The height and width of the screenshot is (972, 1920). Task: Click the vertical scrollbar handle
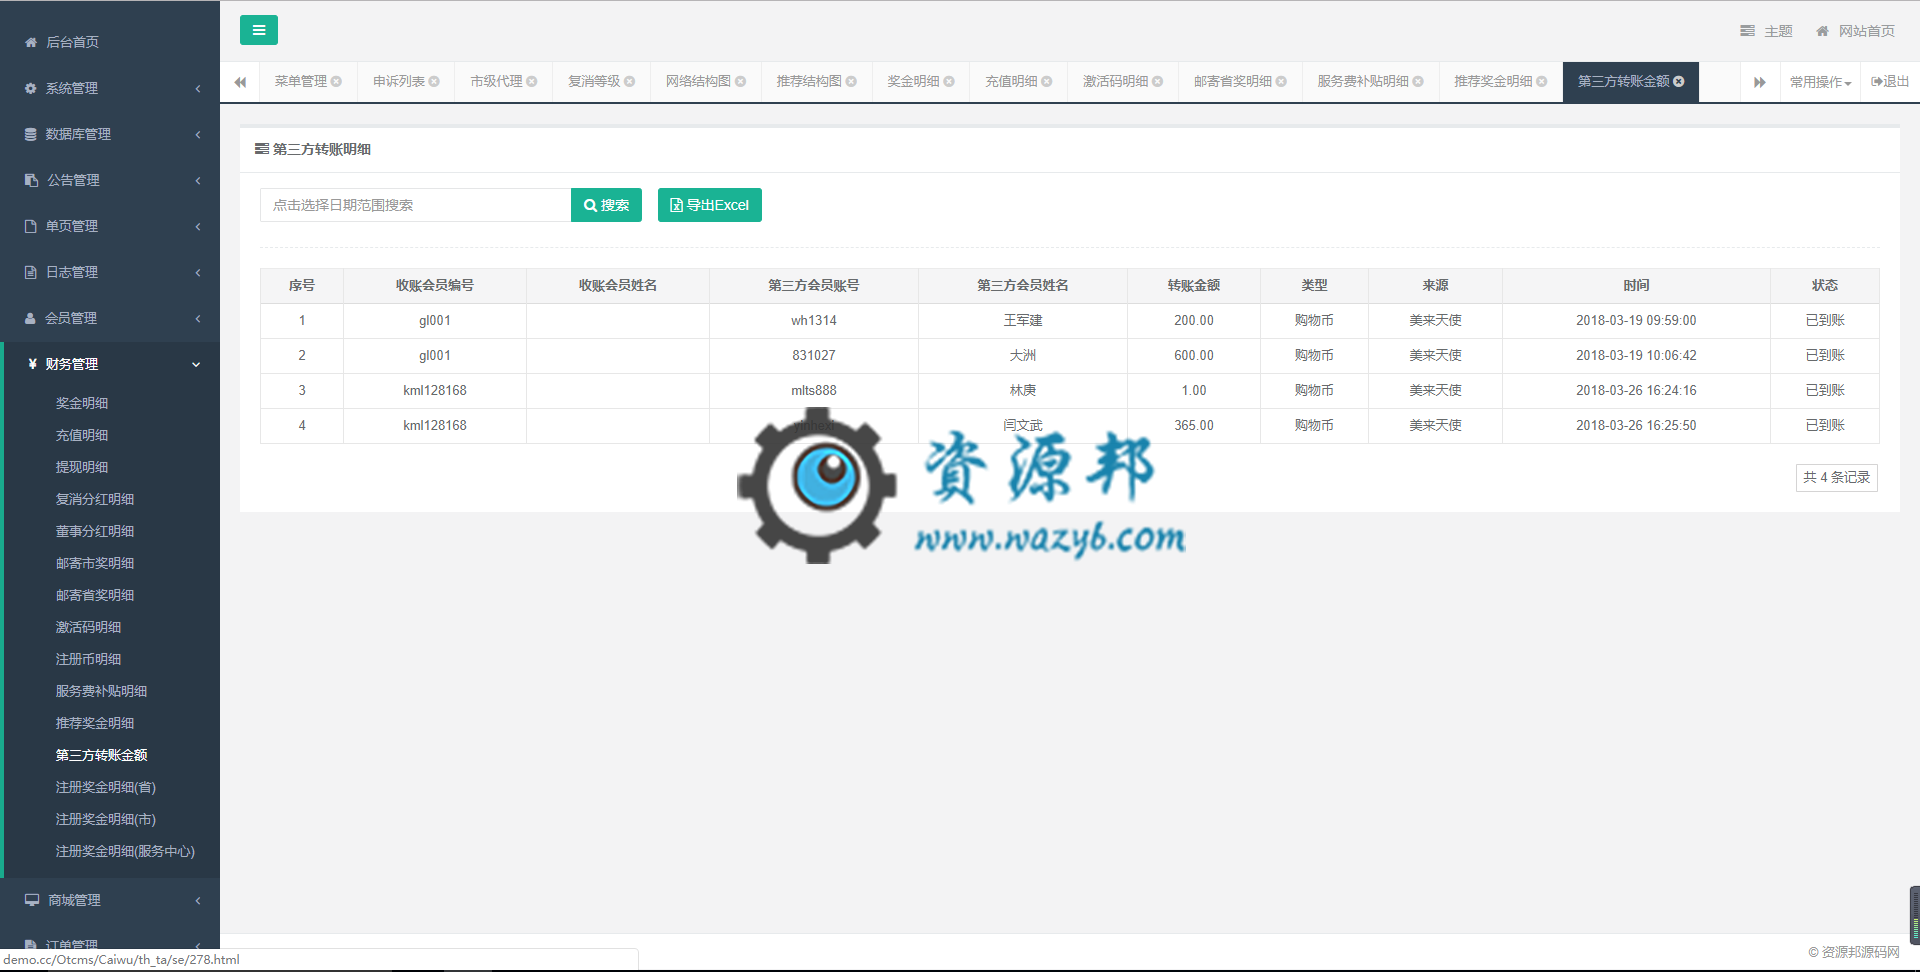tap(1914, 915)
